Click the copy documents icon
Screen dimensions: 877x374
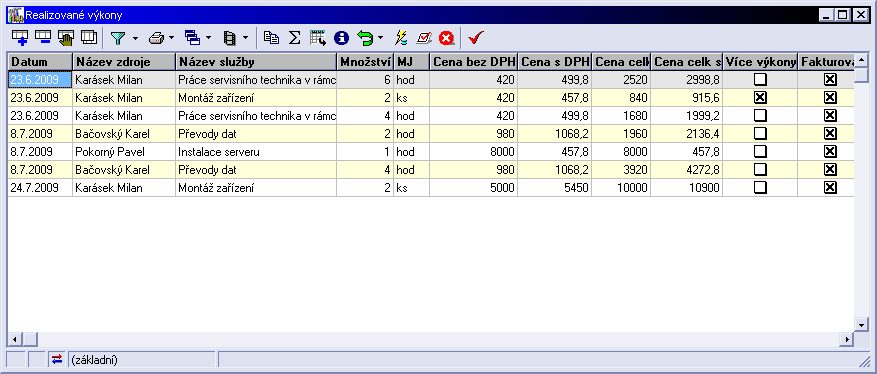pos(271,38)
